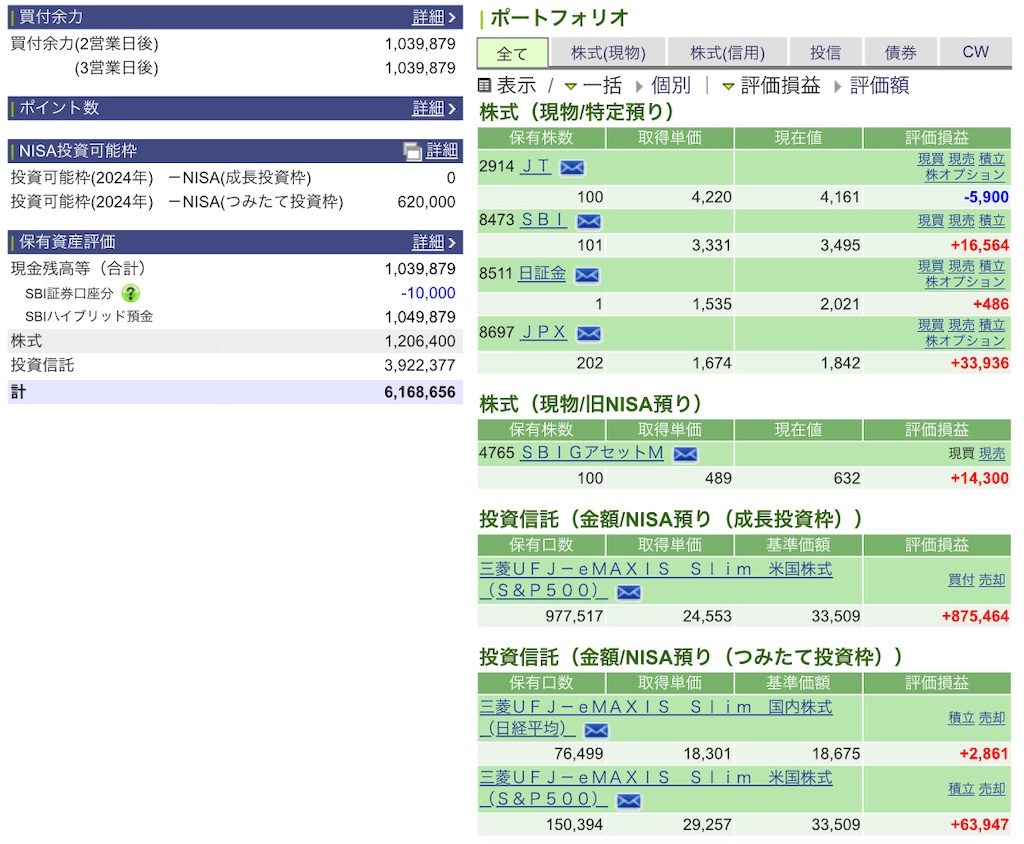Click 株オプション for JPX

point(965,340)
